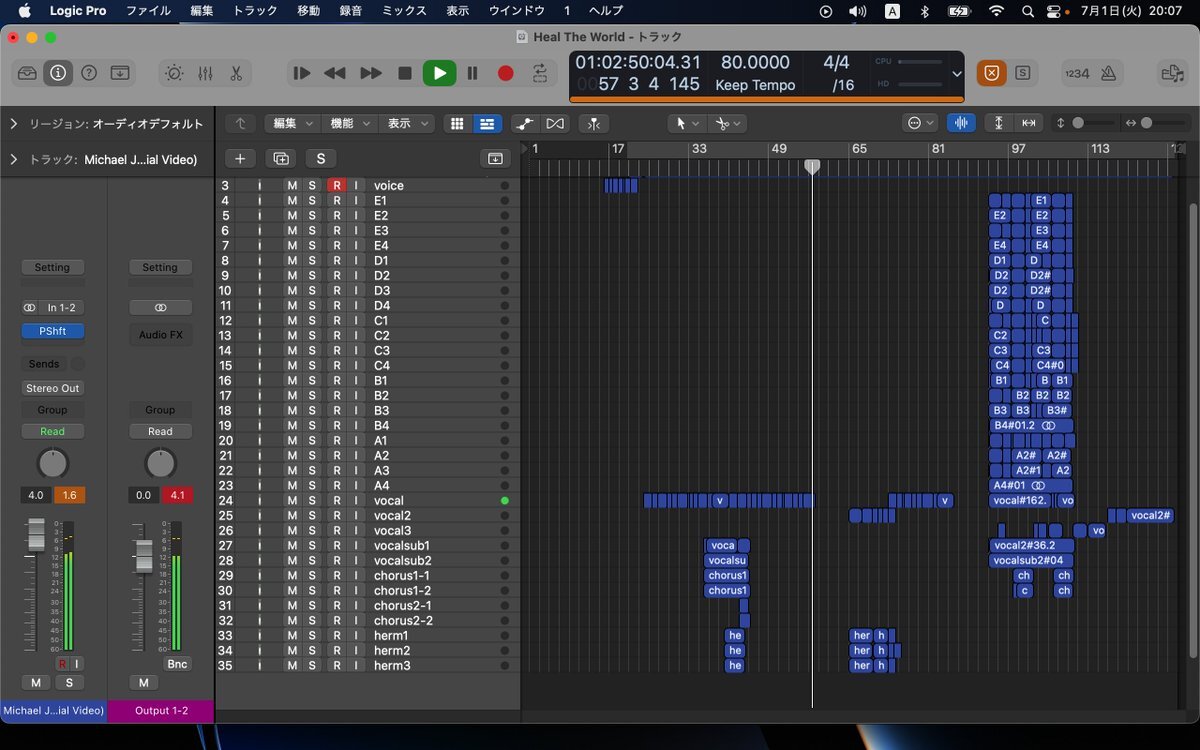This screenshot has height=750, width=1200.
Task: Mute the voice track
Action: pos(292,186)
